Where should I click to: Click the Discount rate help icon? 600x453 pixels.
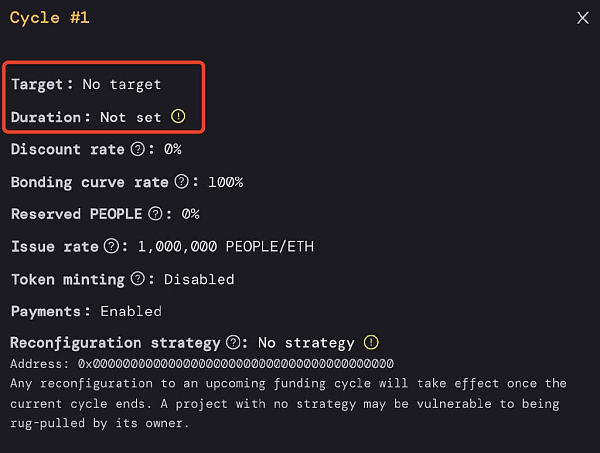click(138, 149)
